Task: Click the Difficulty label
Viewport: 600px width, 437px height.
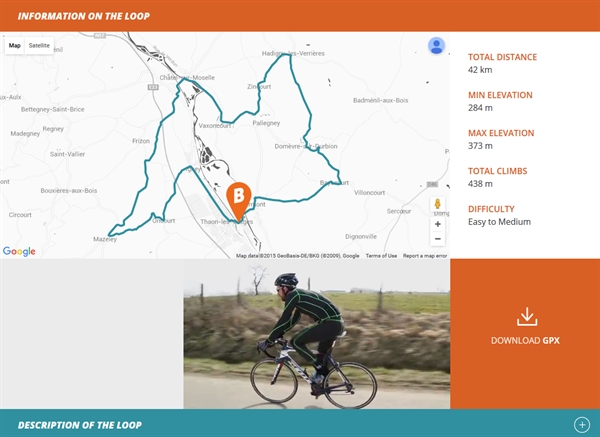Action: click(491, 209)
